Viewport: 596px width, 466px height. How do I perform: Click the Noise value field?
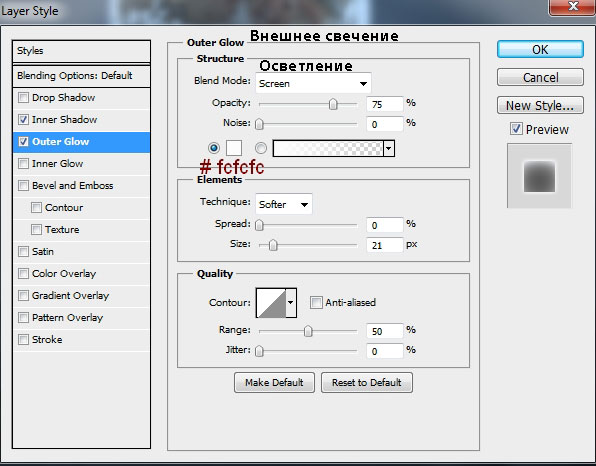(385, 124)
